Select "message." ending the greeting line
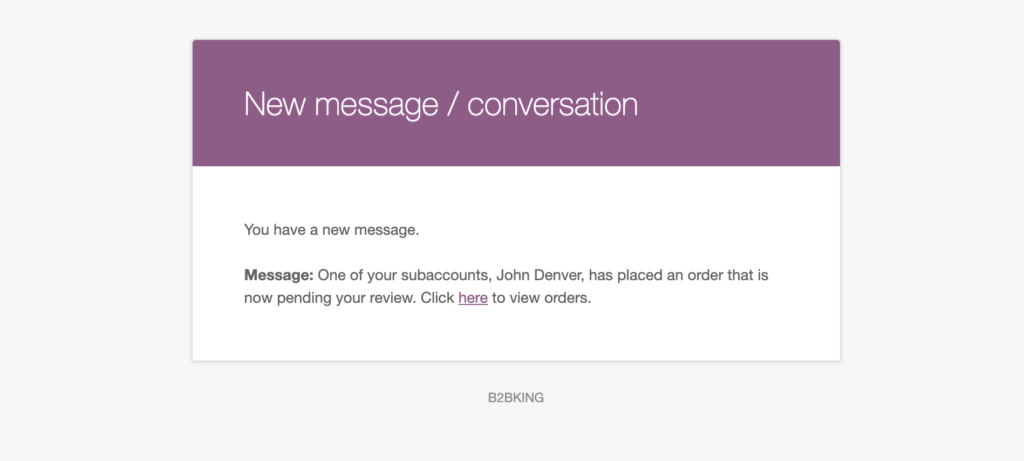Image resolution: width=1024 pixels, height=461 pixels. (389, 230)
